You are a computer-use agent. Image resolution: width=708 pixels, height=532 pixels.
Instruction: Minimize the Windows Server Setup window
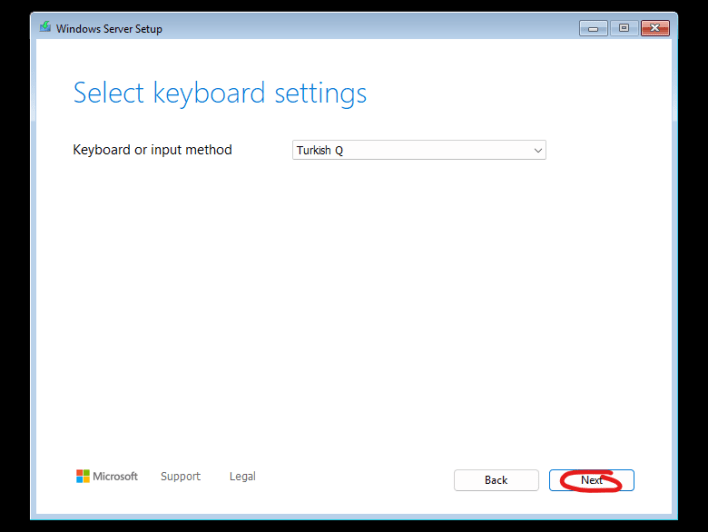593,28
